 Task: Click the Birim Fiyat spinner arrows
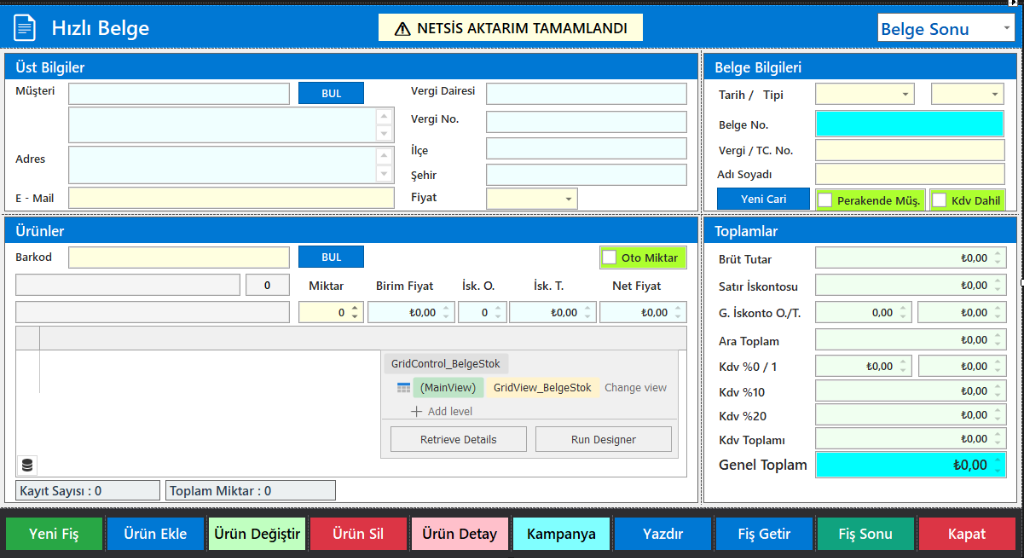click(x=446, y=312)
